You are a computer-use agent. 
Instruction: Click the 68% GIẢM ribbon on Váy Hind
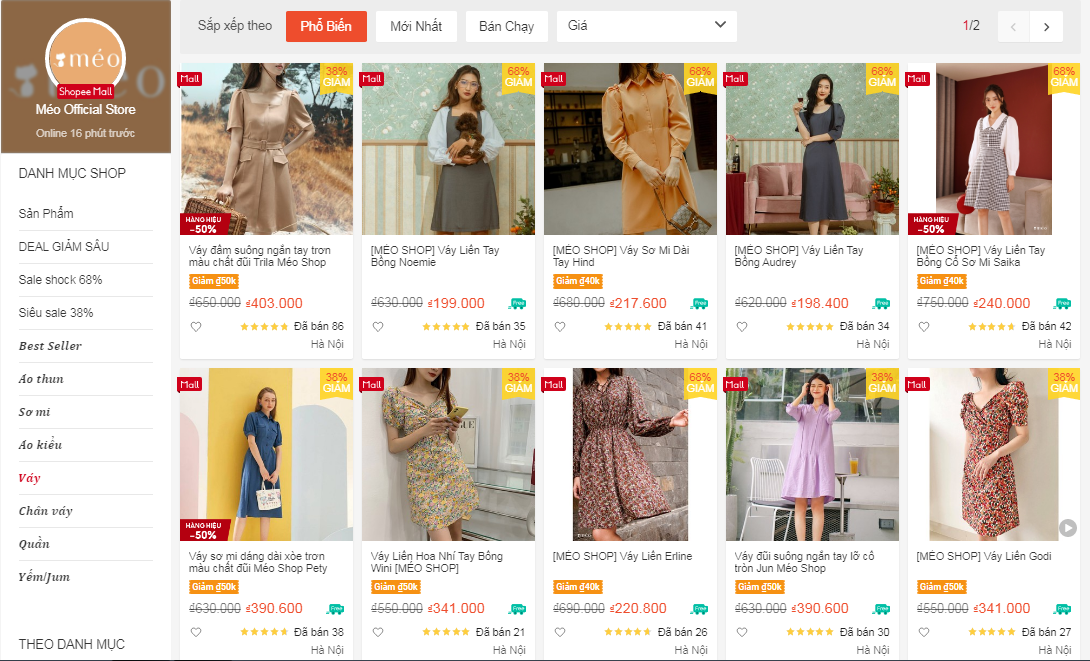700,78
